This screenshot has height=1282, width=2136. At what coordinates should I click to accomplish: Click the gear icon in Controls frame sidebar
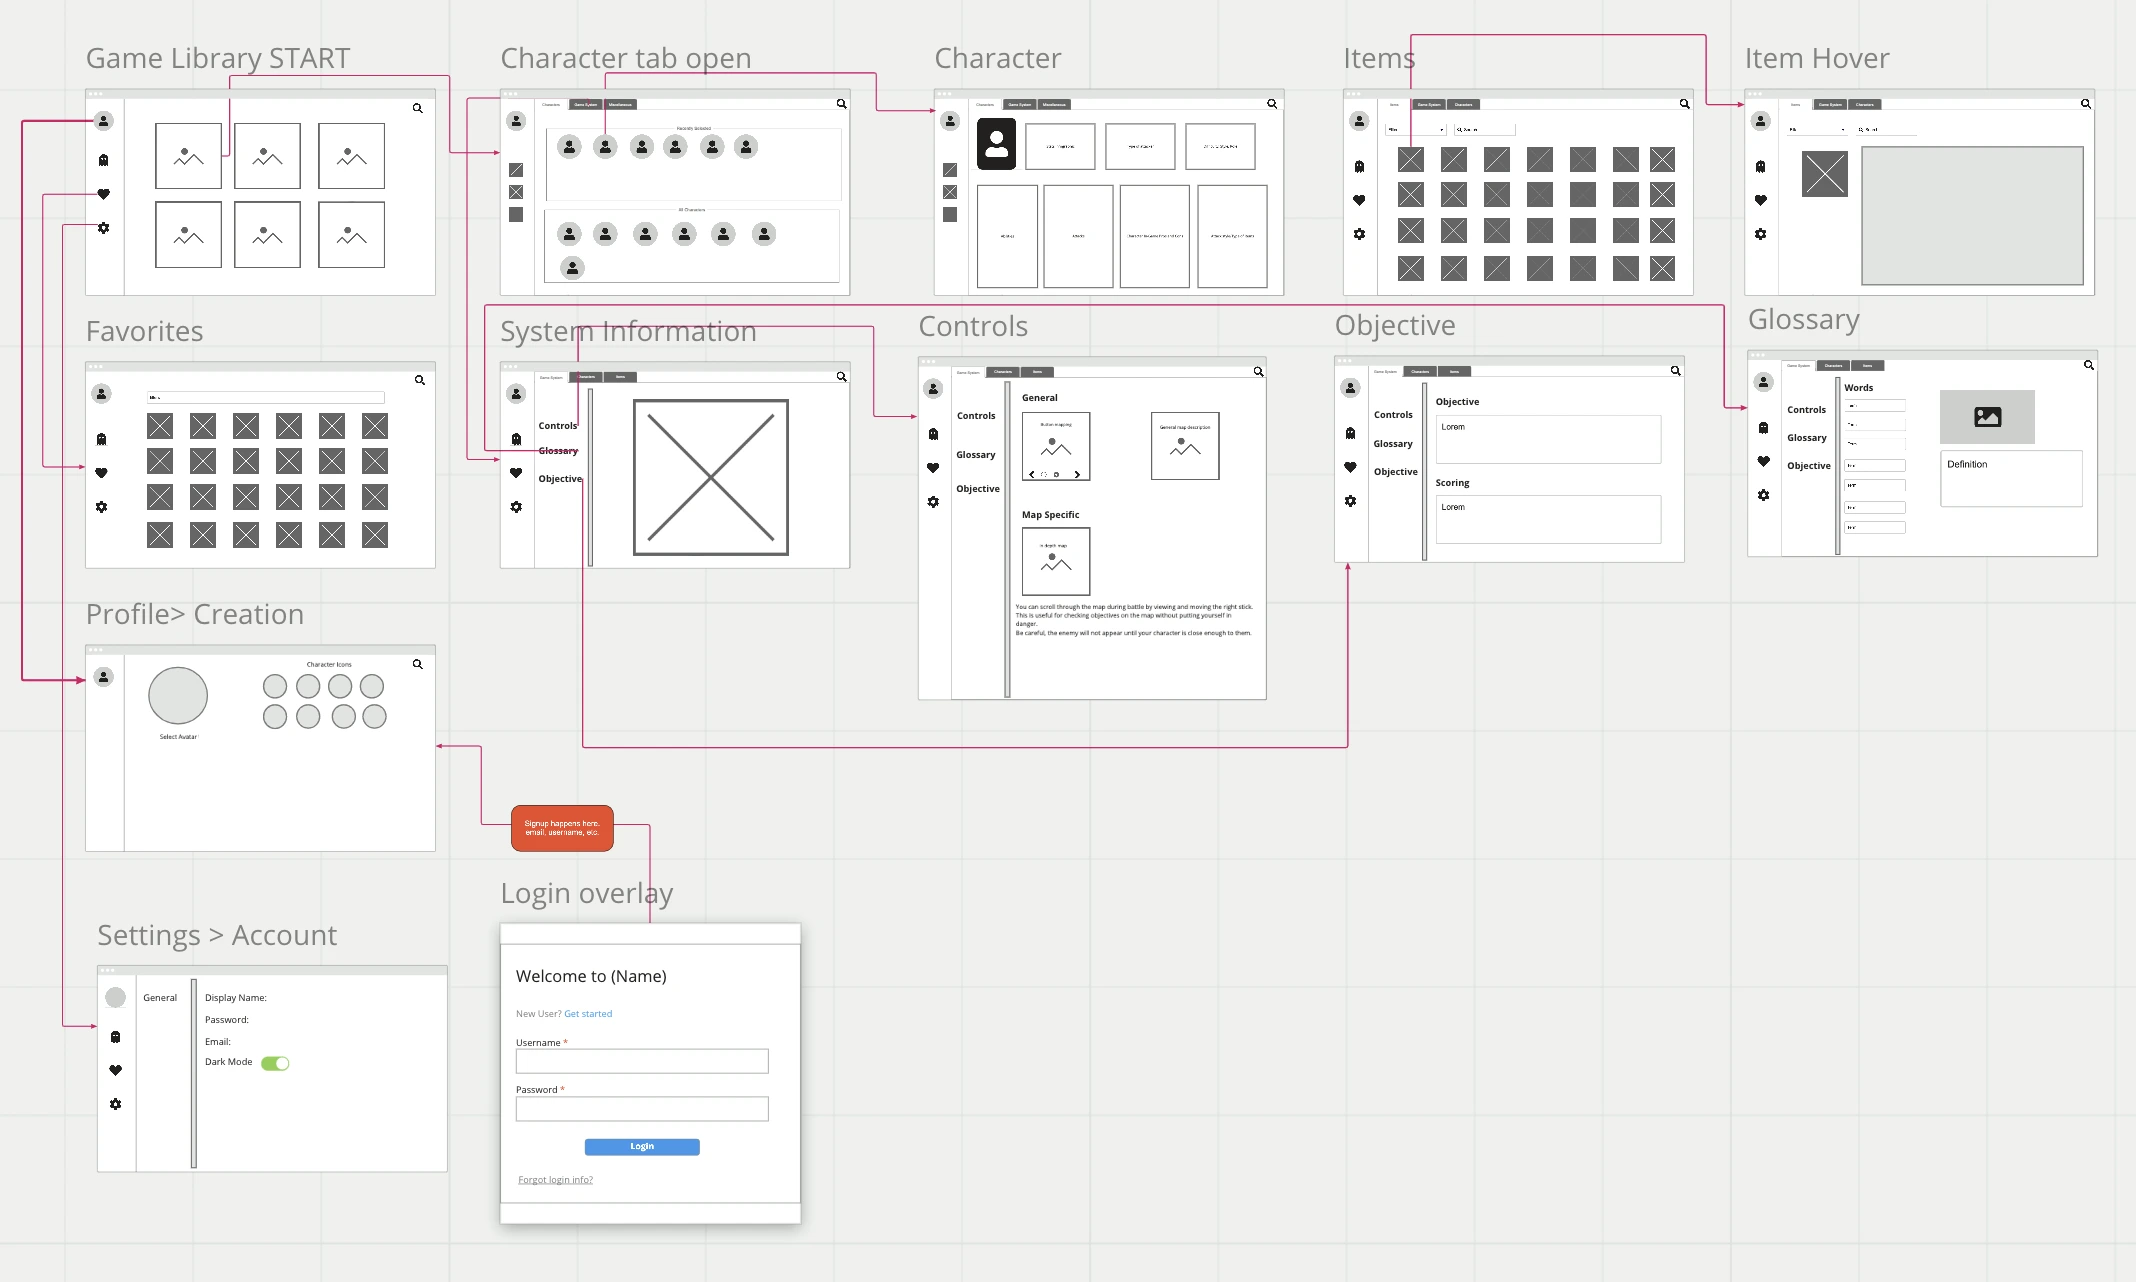point(933,502)
